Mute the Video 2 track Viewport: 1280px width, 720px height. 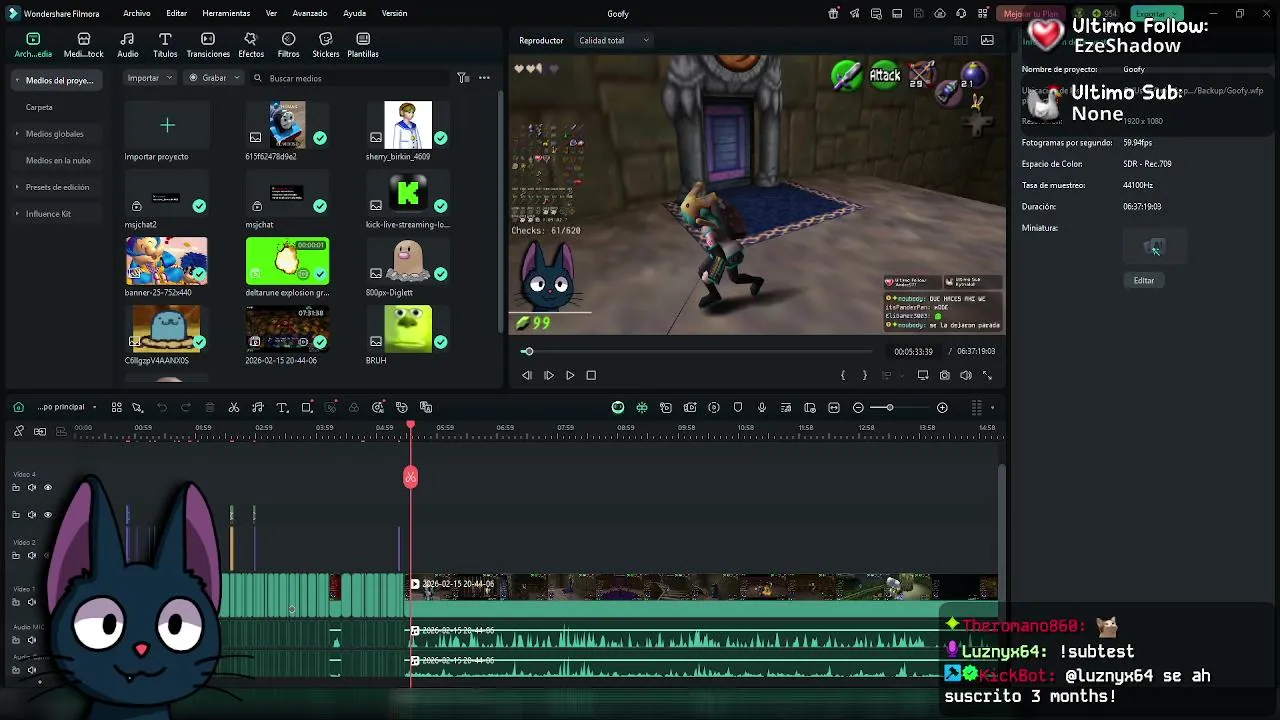31,555
